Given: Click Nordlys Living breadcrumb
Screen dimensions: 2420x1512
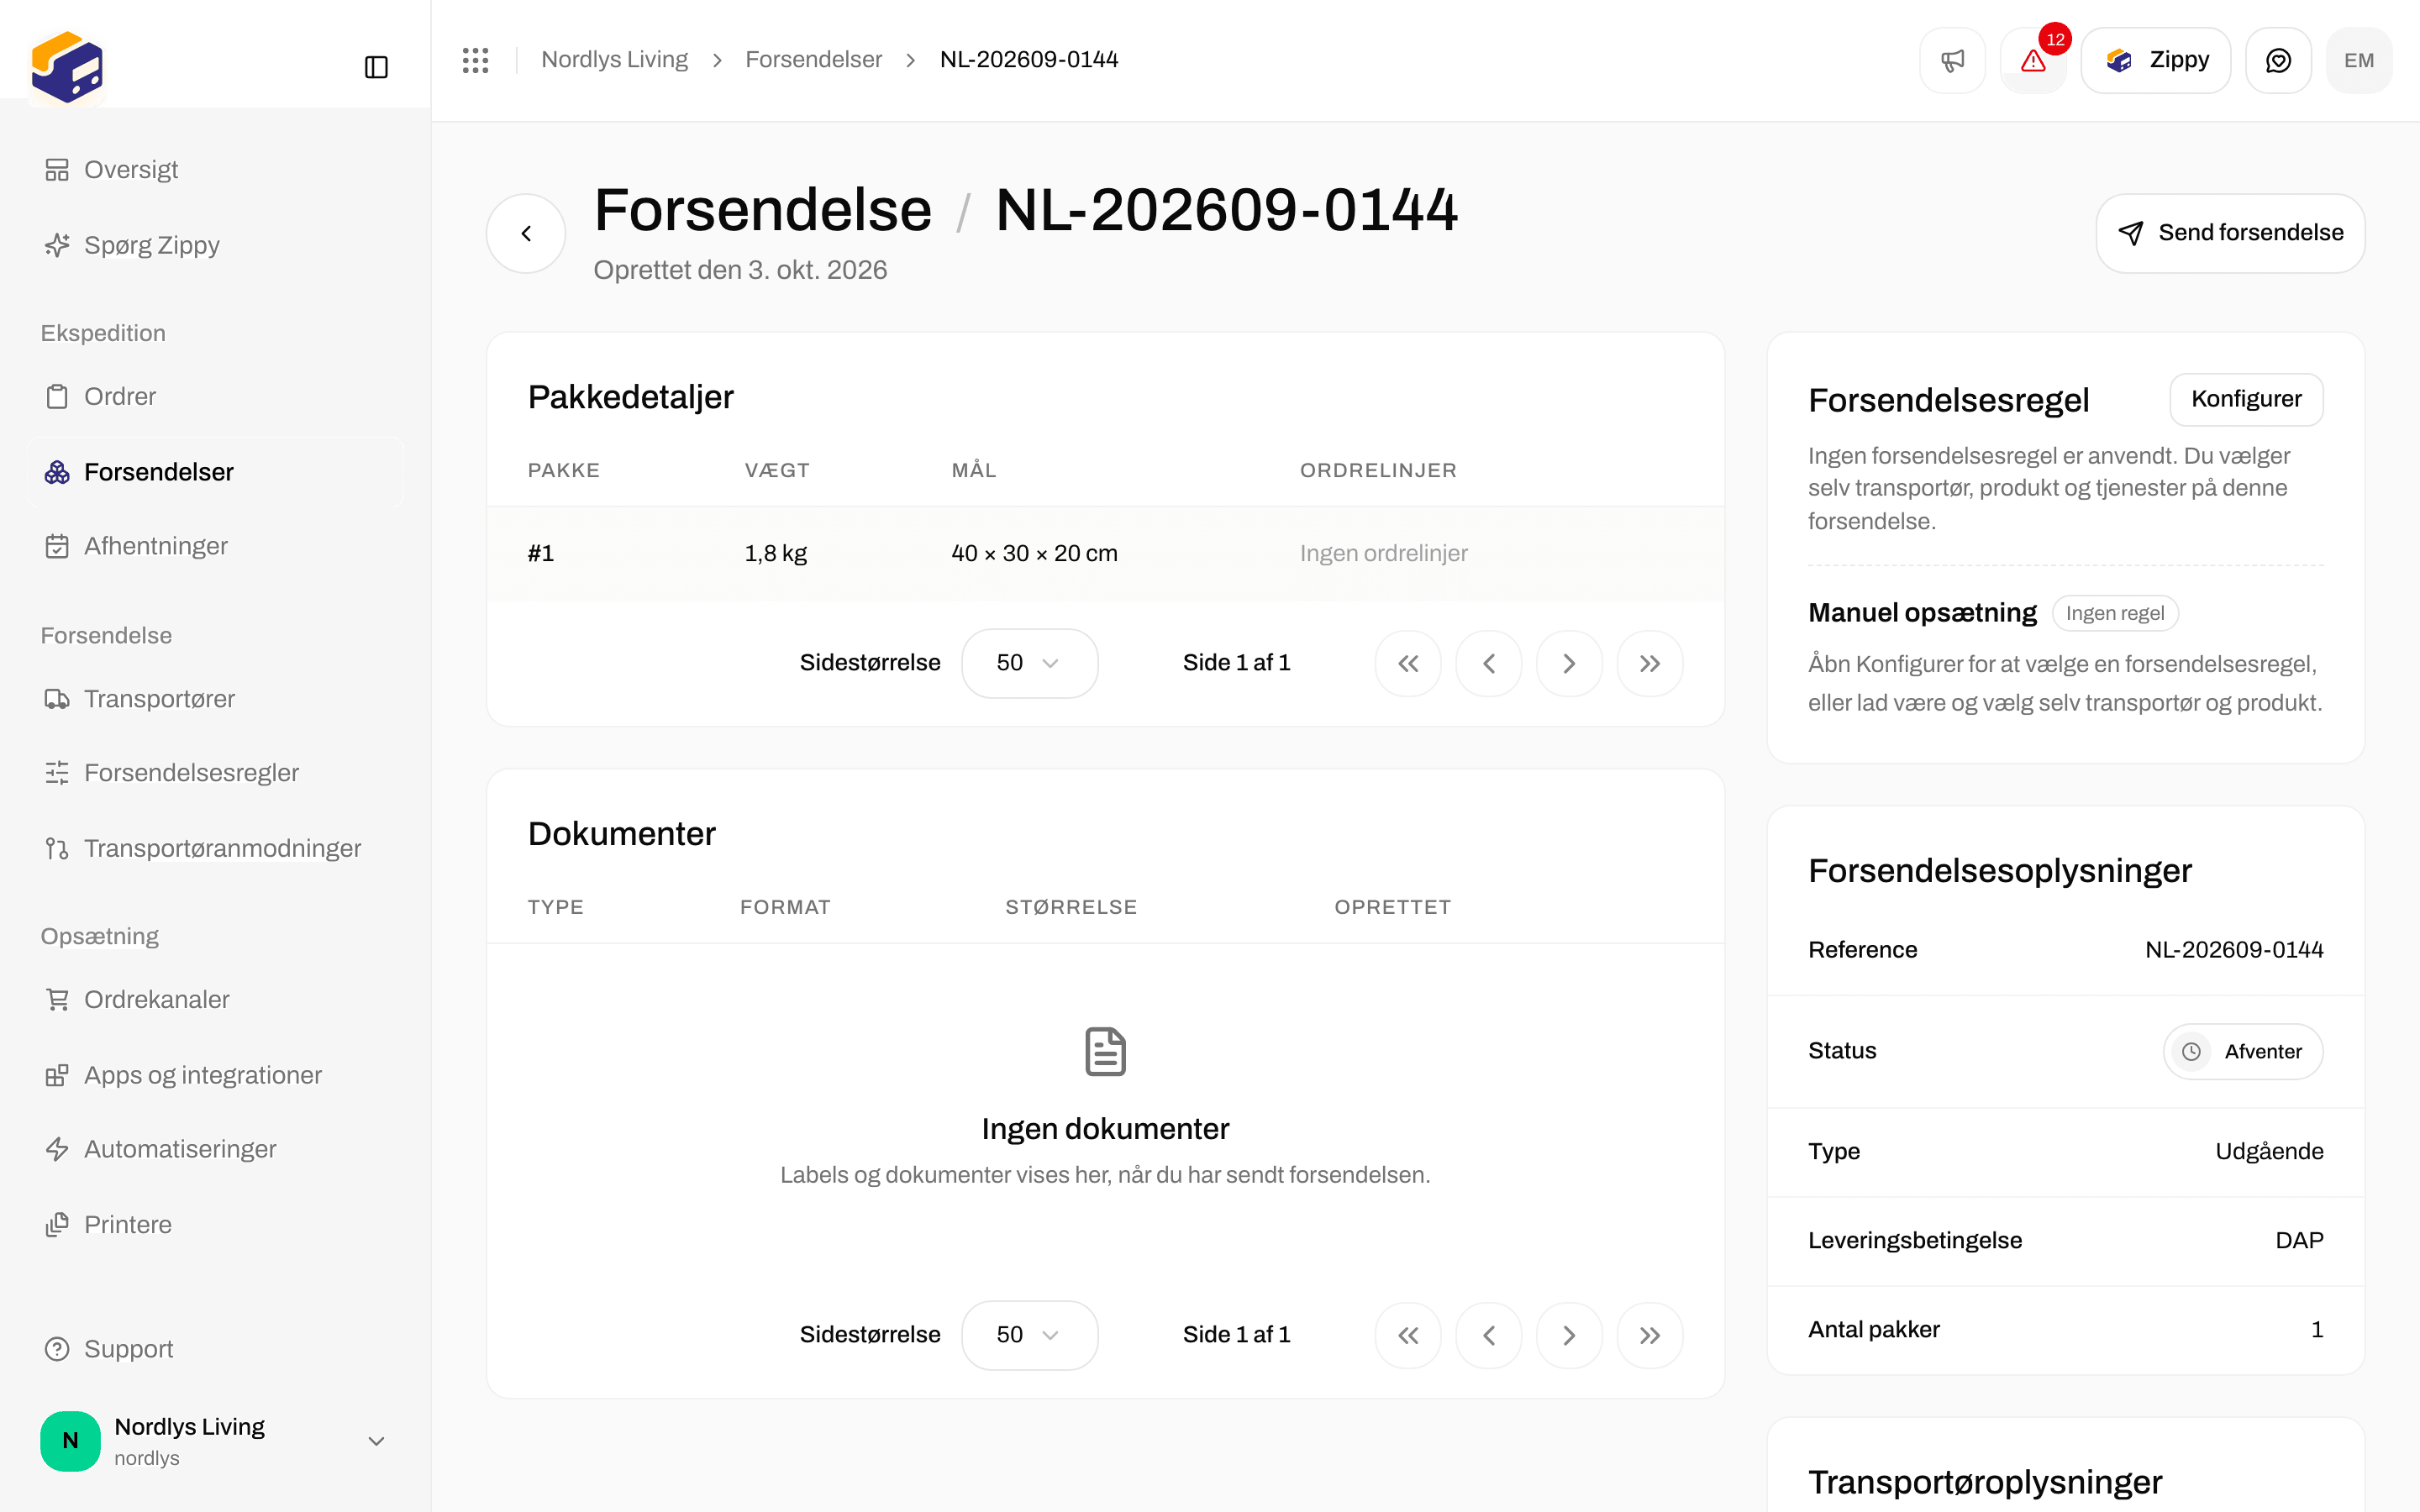Looking at the screenshot, I should click(x=614, y=60).
